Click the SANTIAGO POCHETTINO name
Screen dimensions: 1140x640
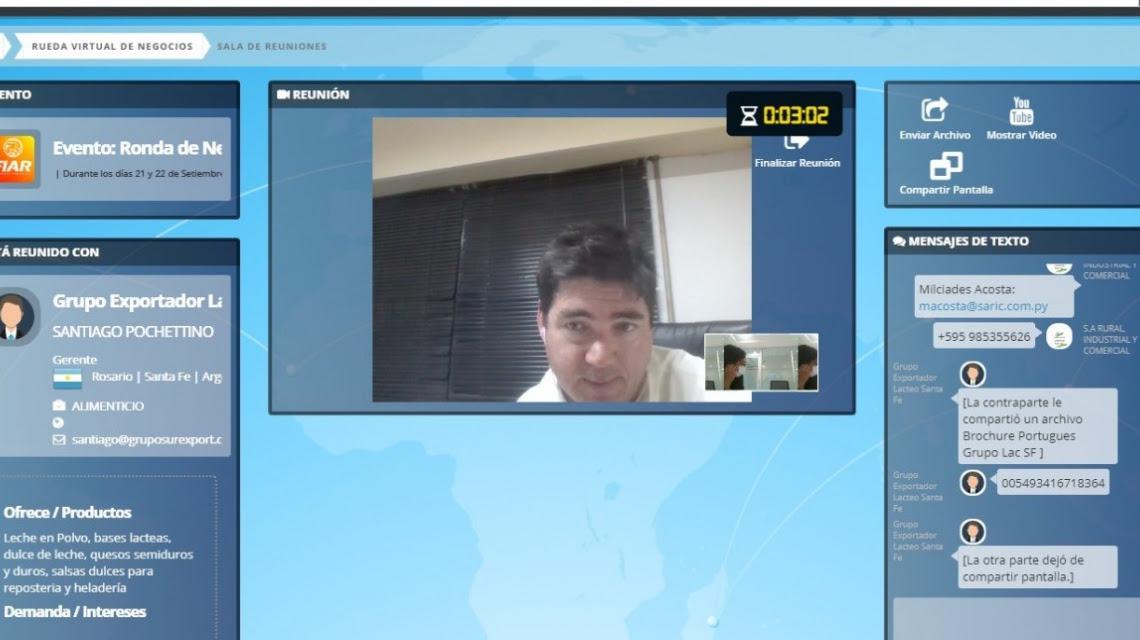[x=133, y=332]
